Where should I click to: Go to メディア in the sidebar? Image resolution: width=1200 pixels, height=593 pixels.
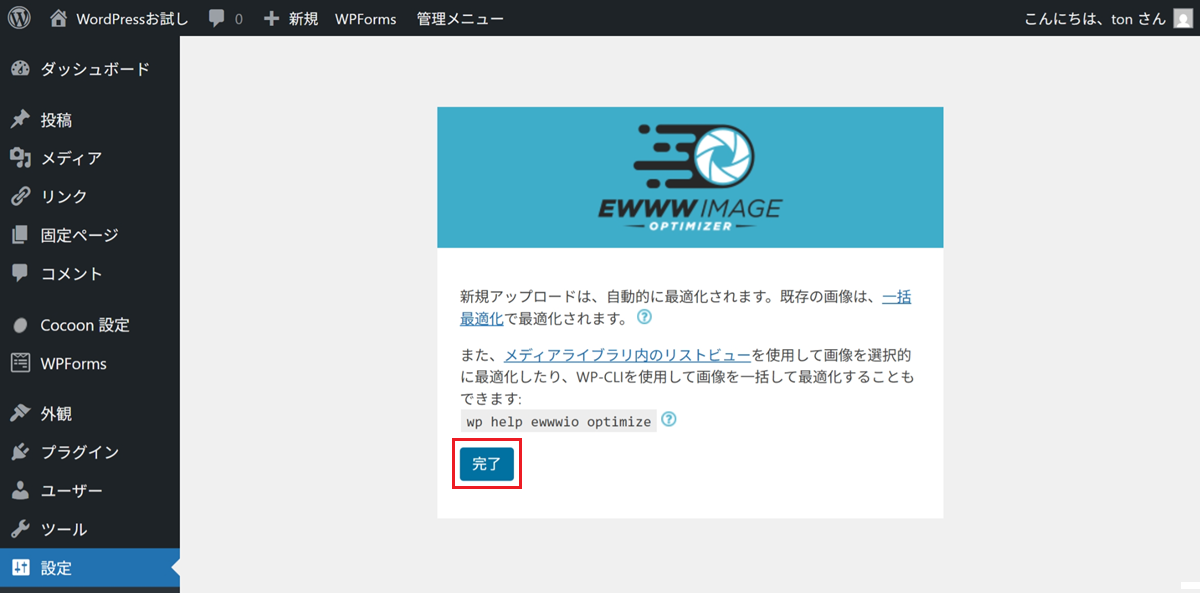pos(70,158)
